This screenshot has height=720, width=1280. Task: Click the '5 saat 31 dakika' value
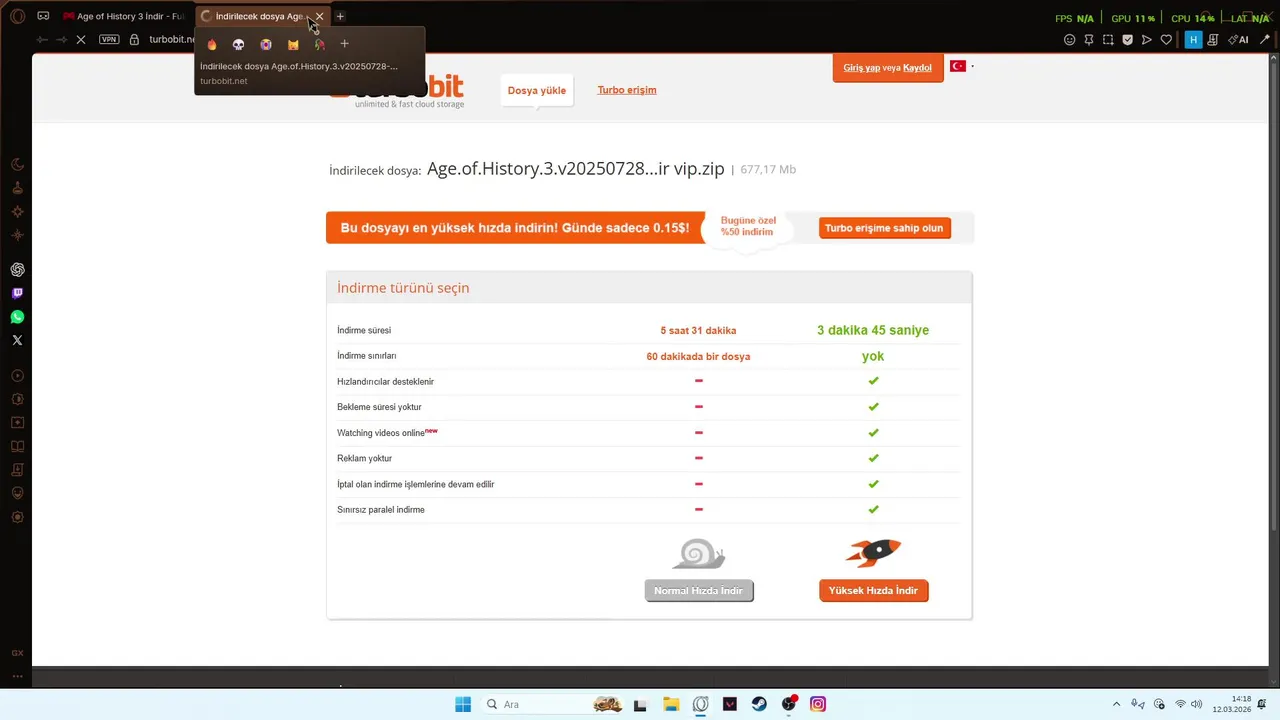coord(698,331)
